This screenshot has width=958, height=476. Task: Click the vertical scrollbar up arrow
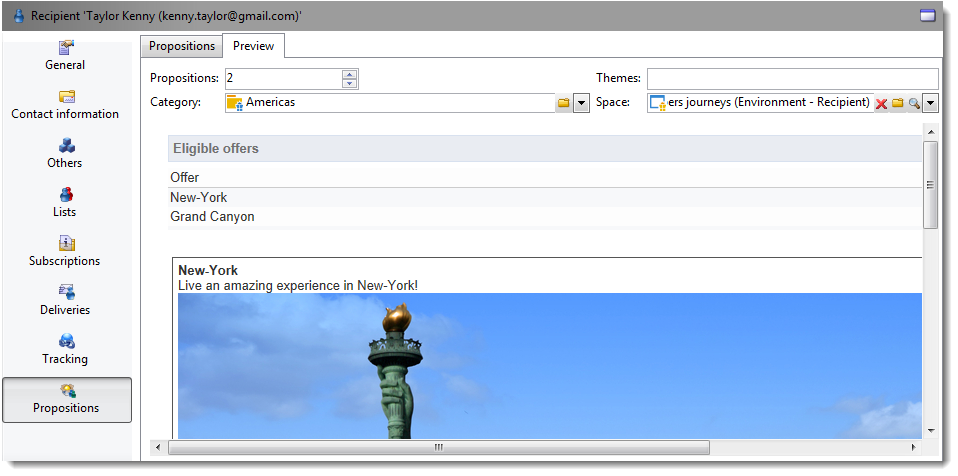point(931,132)
